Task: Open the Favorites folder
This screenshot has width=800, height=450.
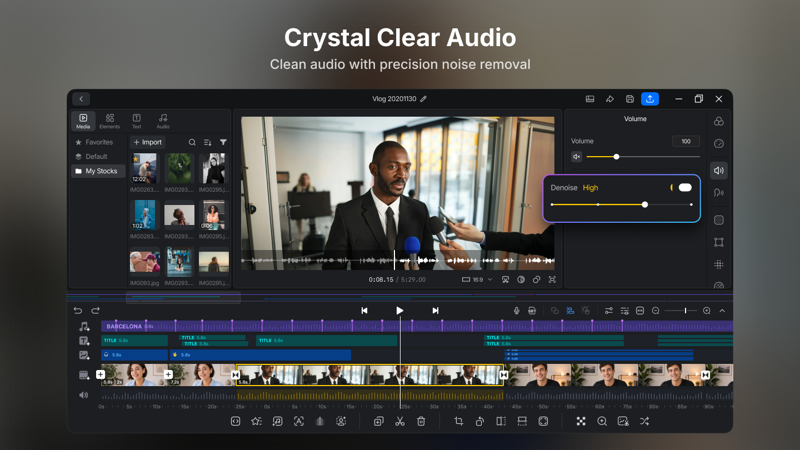Action: point(94,142)
